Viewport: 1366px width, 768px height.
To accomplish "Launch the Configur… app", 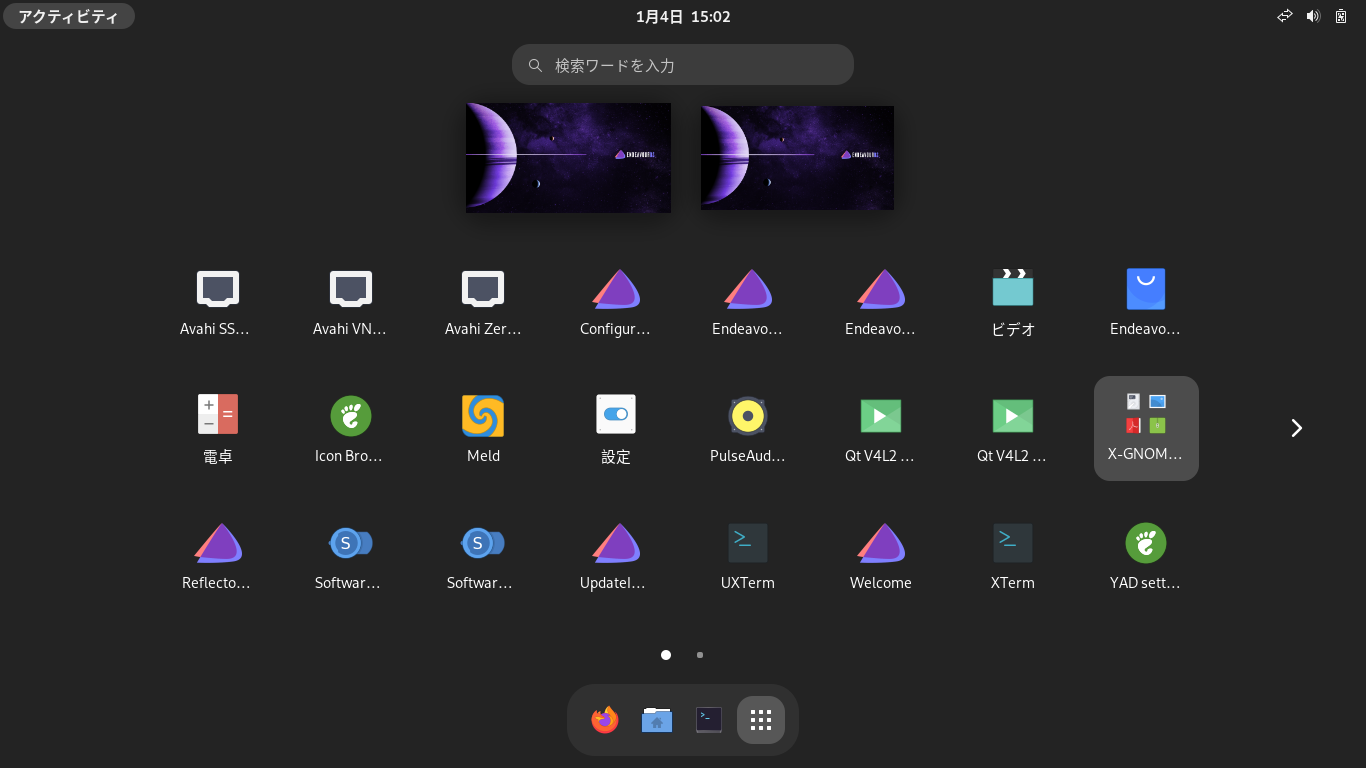I will tap(616, 300).
